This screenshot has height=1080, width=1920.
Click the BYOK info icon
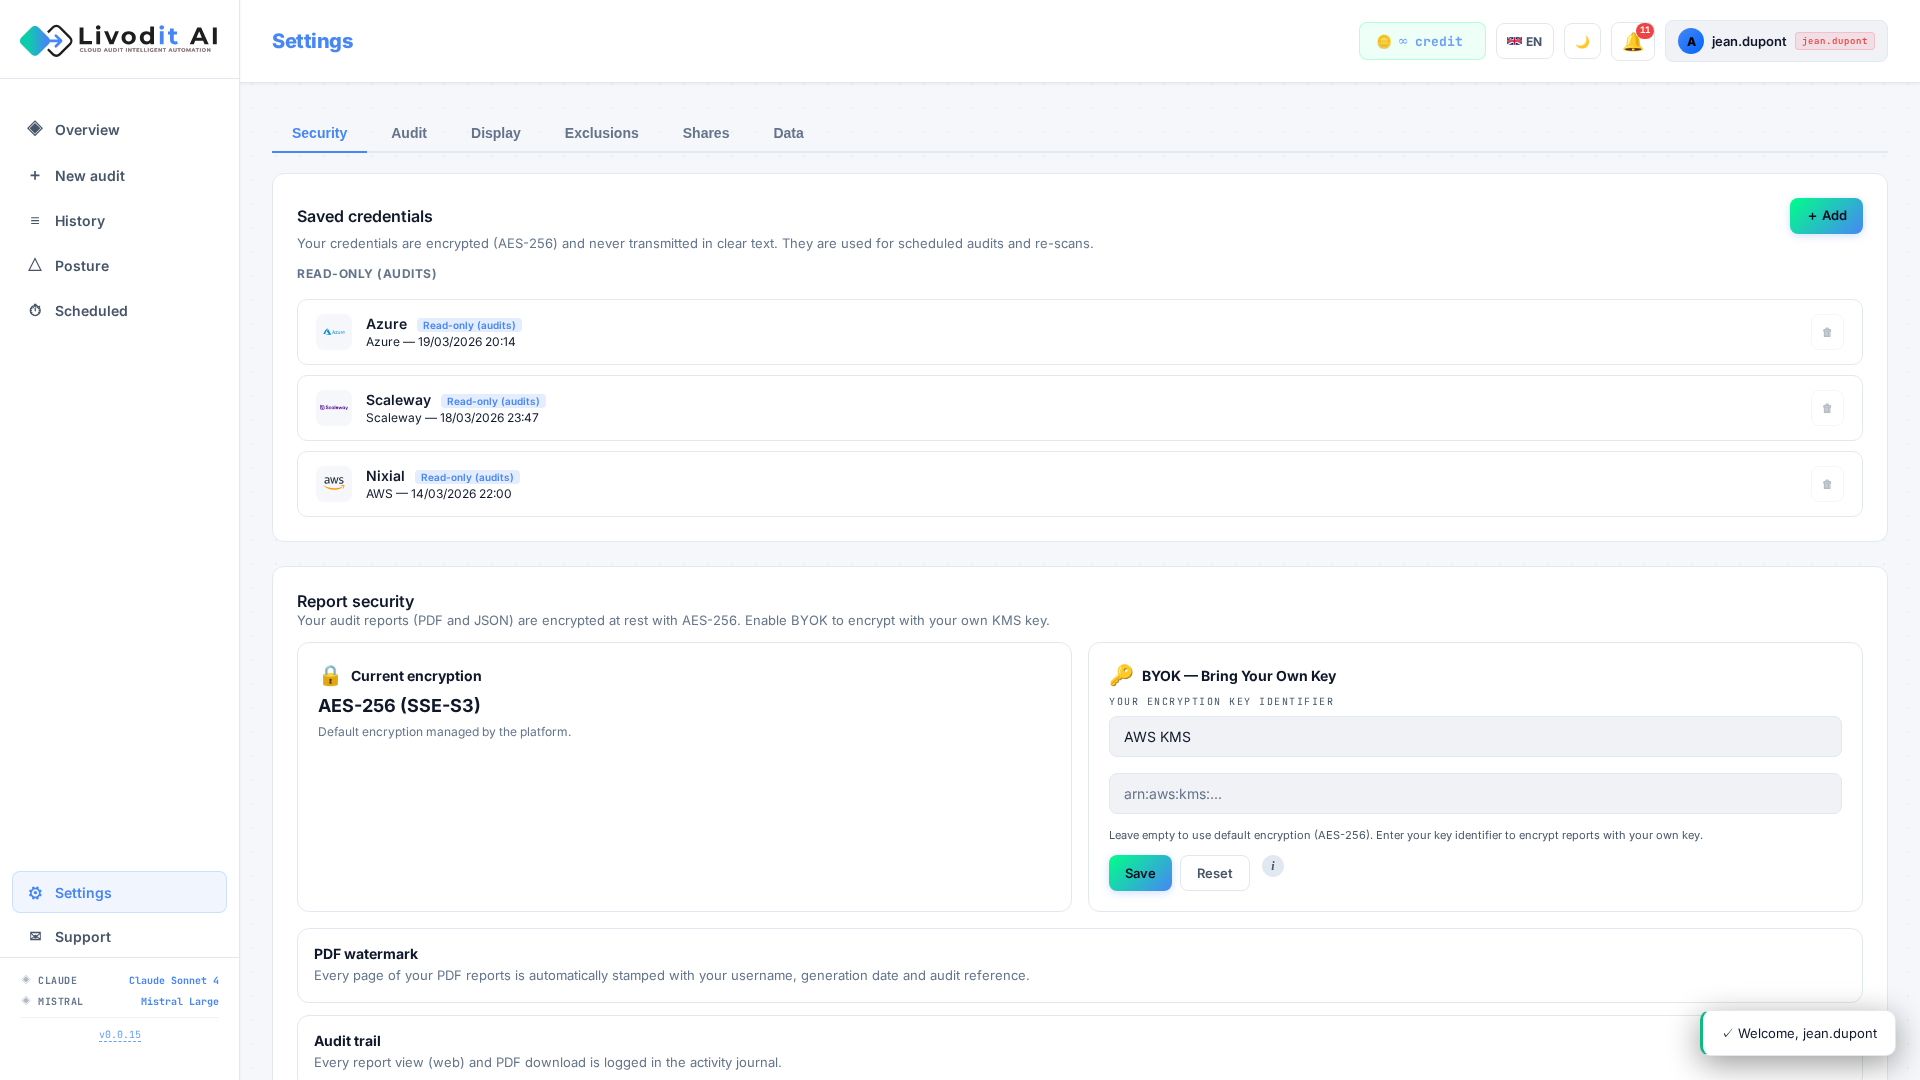pos(1272,866)
